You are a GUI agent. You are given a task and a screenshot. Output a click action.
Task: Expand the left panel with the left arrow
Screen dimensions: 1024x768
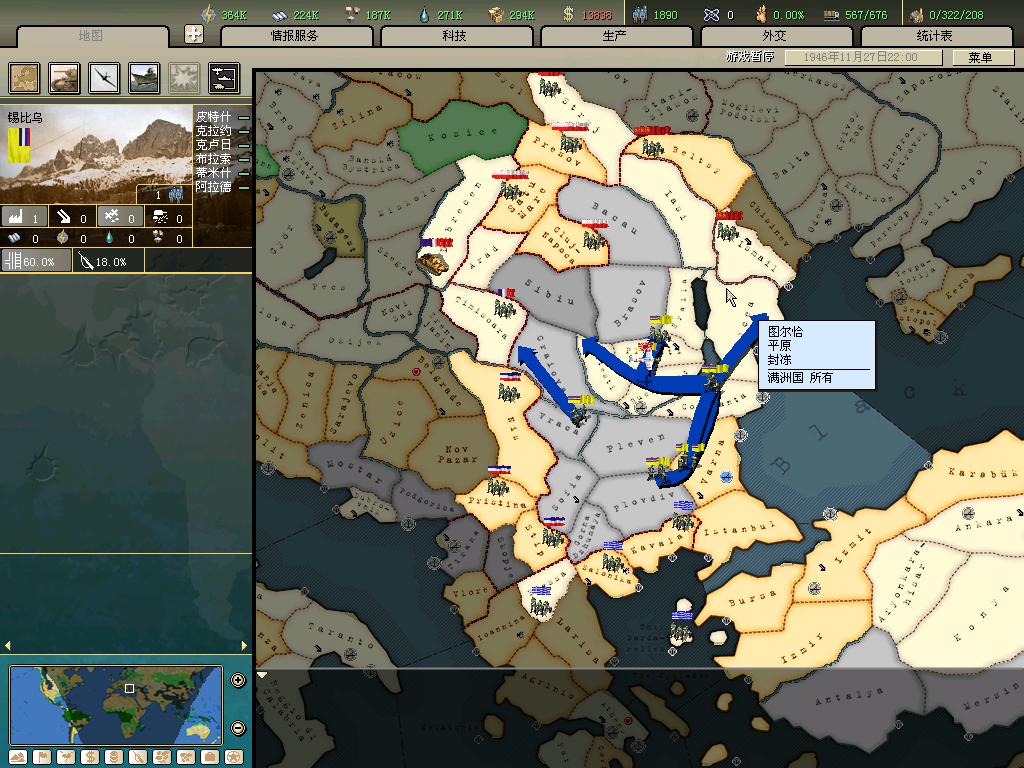coord(8,646)
